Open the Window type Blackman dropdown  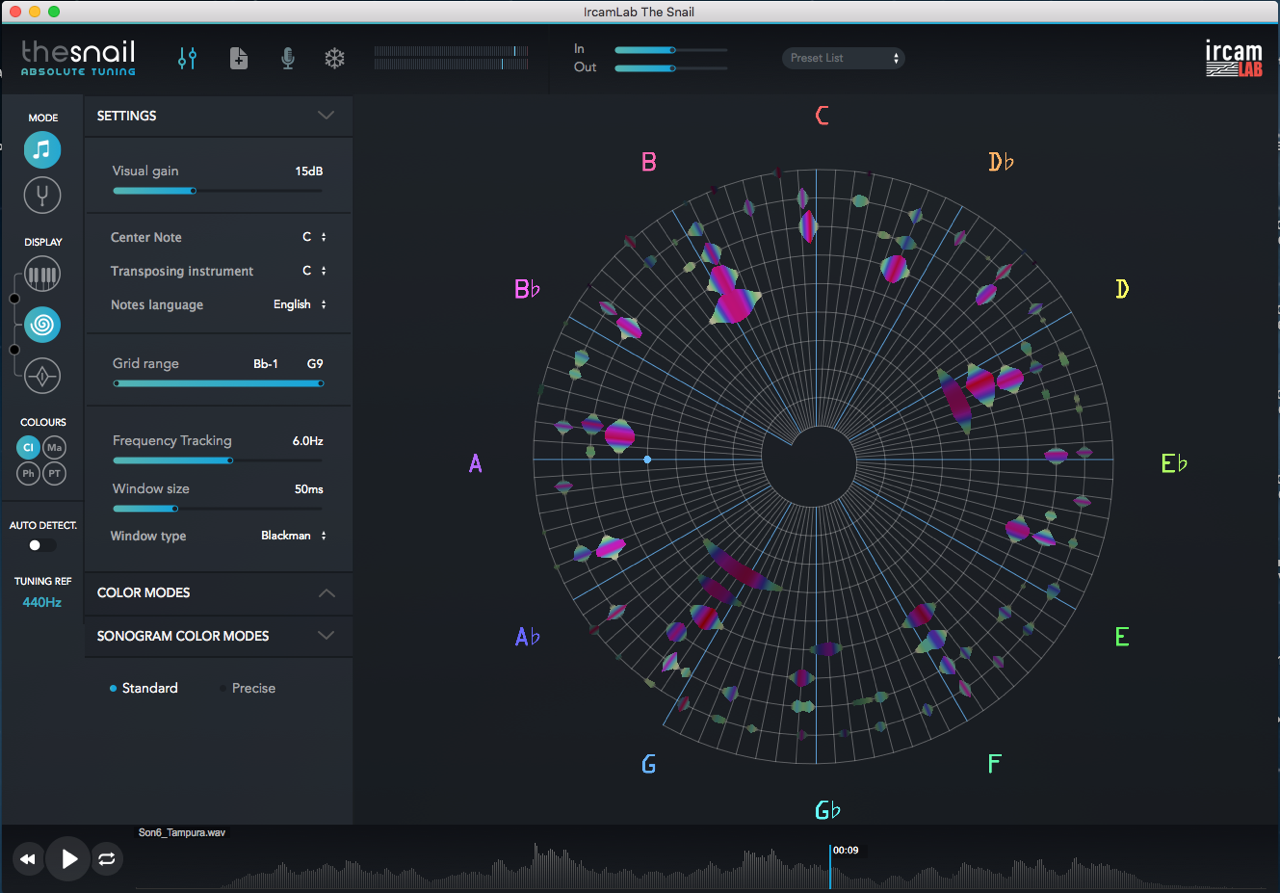click(x=294, y=535)
